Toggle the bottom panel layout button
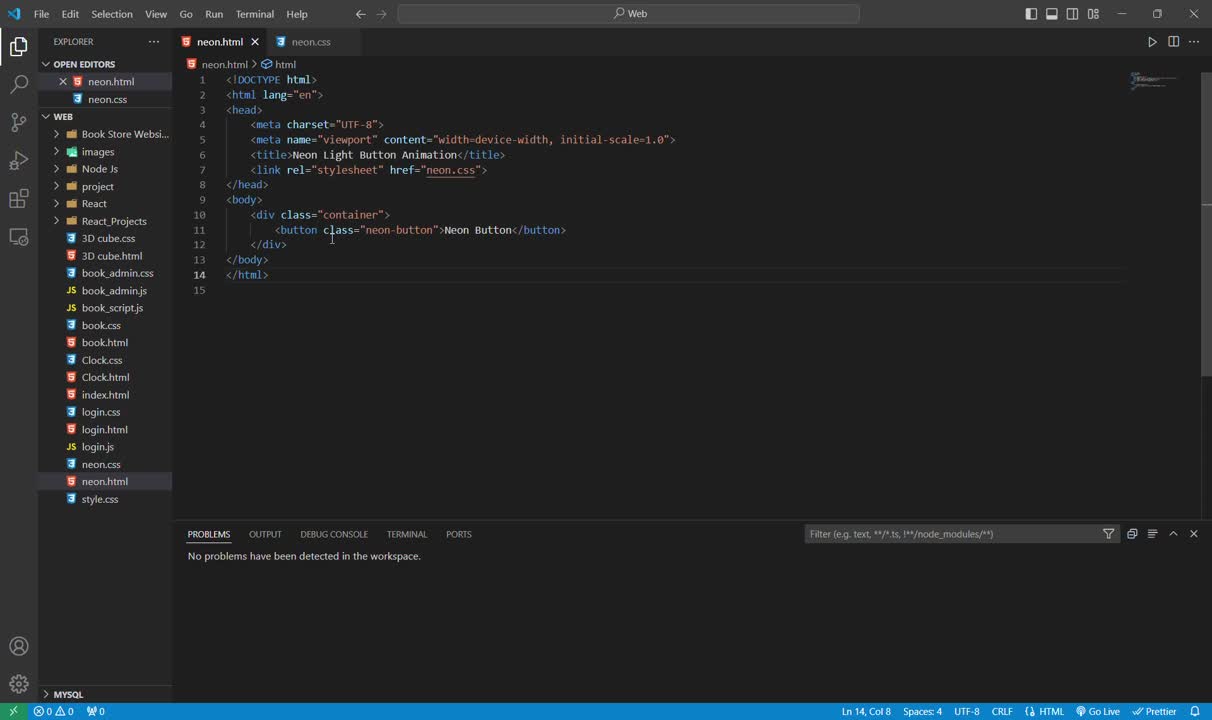 [1052, 14]
